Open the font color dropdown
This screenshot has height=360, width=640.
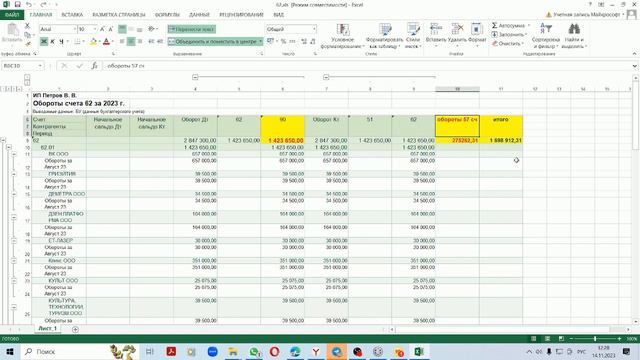tap(113, 41)
